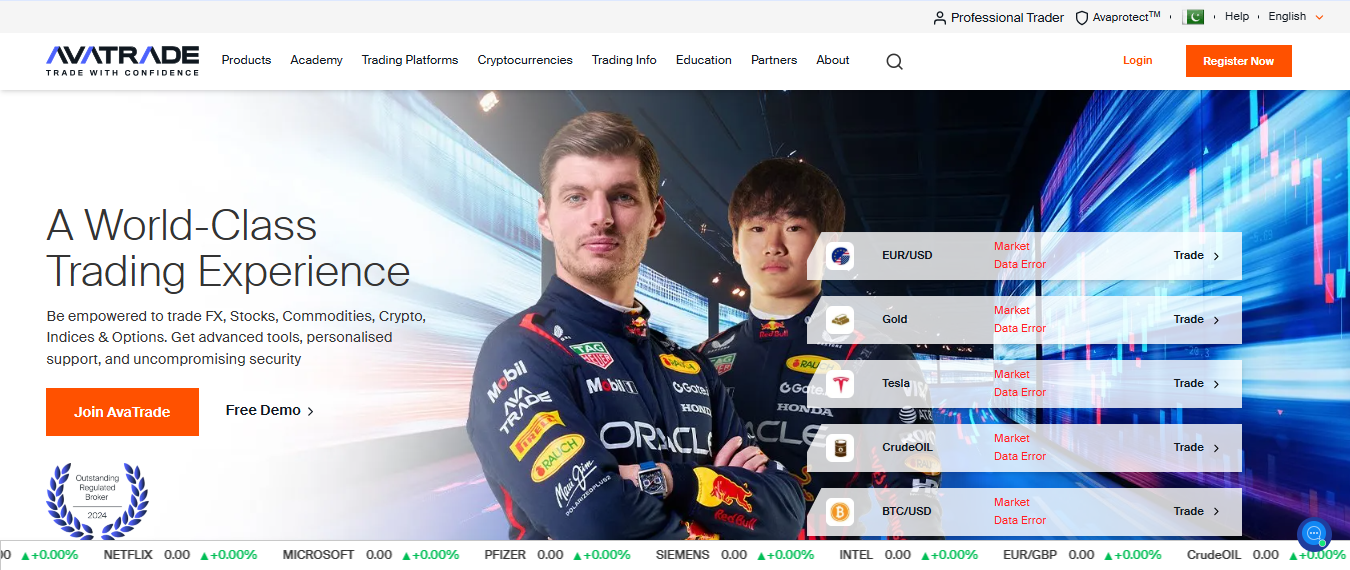Image resolution: width=1350 pixels, height=570 pixels.
Task: Click Professional Trader text link
Action: click(1007, 18)
